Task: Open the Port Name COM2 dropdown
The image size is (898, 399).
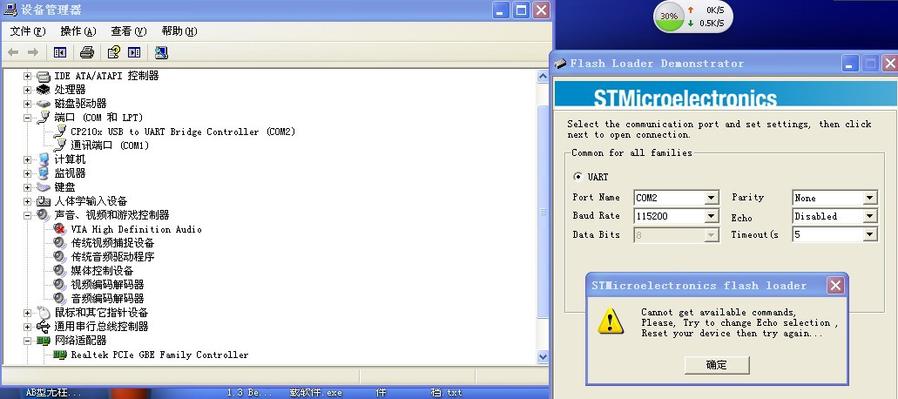Action: pyautogui.click(x=711, y=198)
